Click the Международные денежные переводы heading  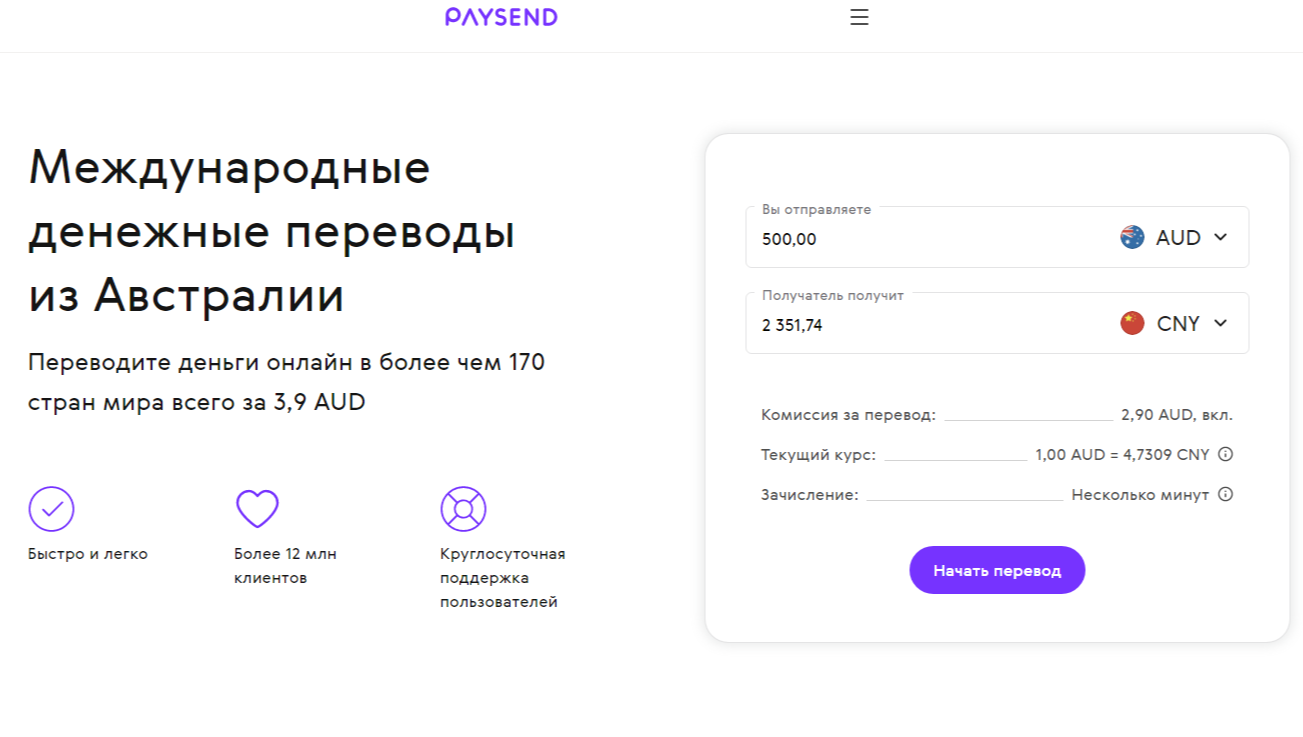pyautogui.click(x=272, y=232)
